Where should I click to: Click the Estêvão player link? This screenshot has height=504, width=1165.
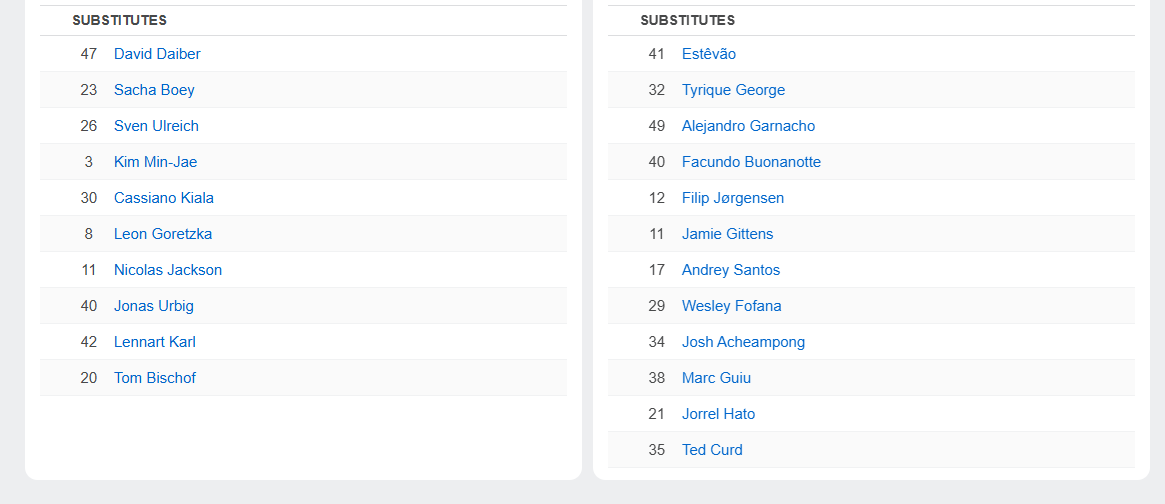709,54
